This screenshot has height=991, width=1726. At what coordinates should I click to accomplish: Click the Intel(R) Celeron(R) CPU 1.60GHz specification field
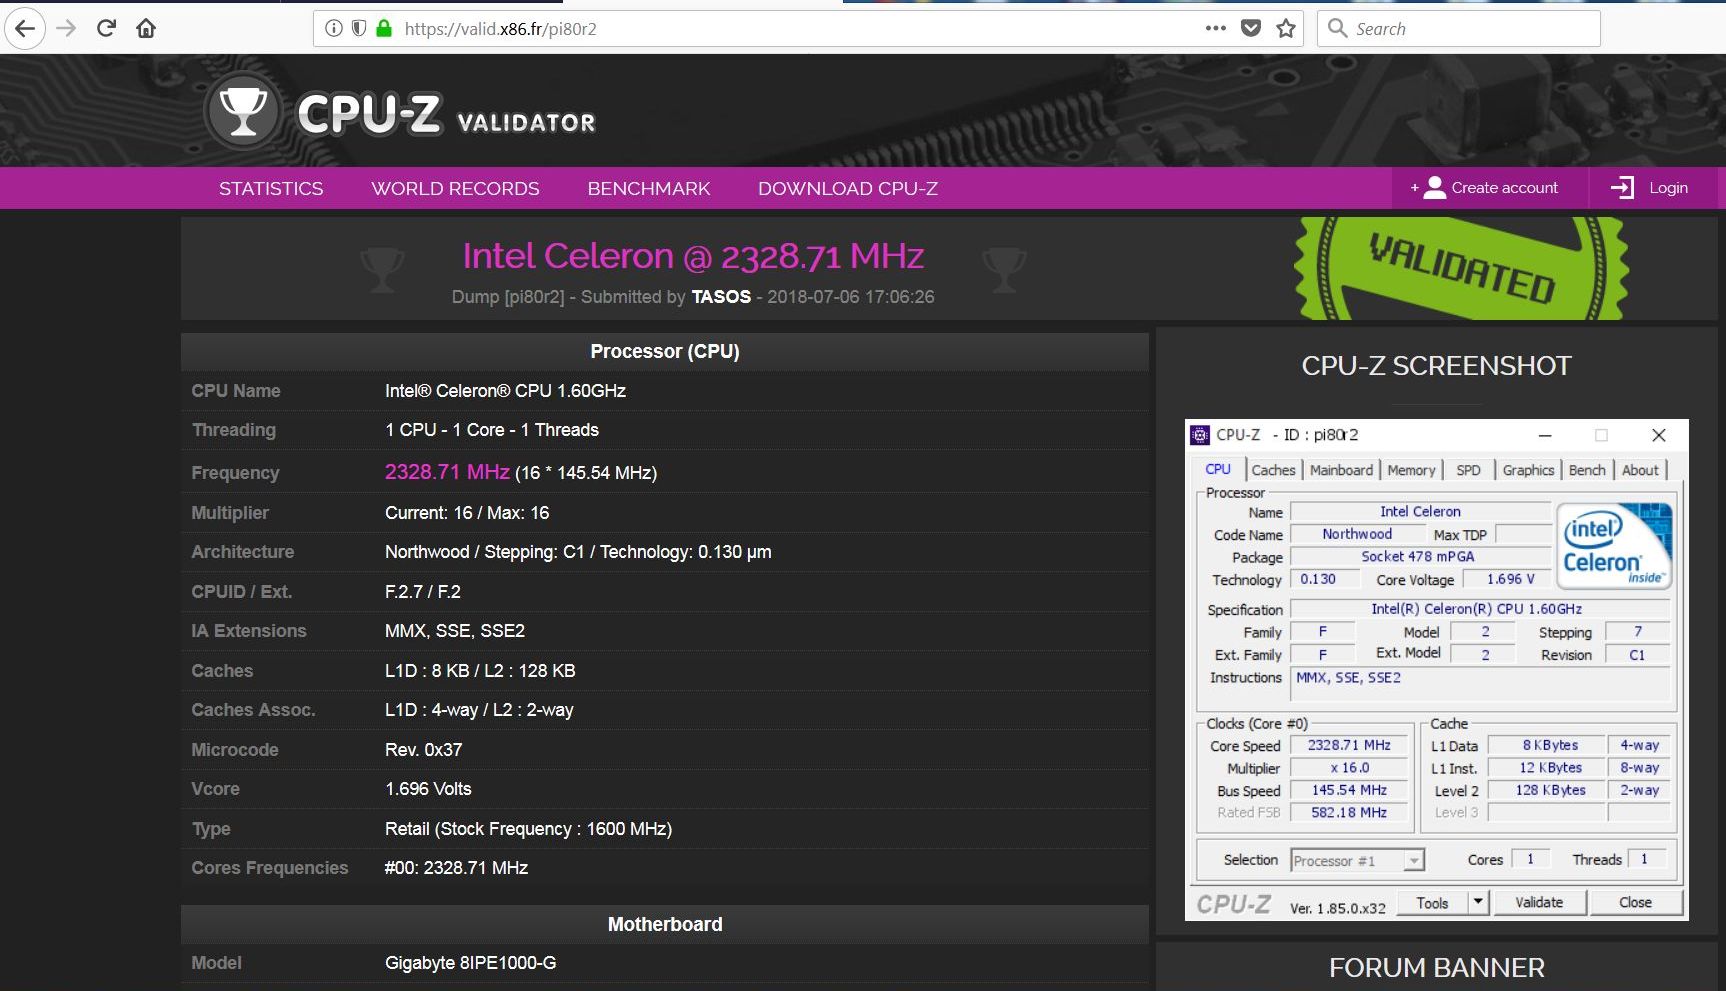(1480, 609)
